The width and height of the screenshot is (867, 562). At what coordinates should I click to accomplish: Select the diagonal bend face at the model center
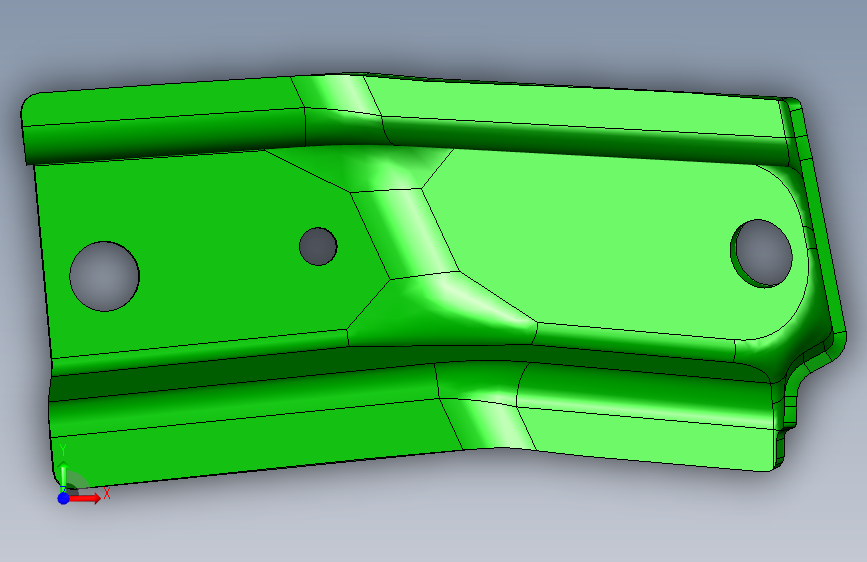[x=405, y=232]
